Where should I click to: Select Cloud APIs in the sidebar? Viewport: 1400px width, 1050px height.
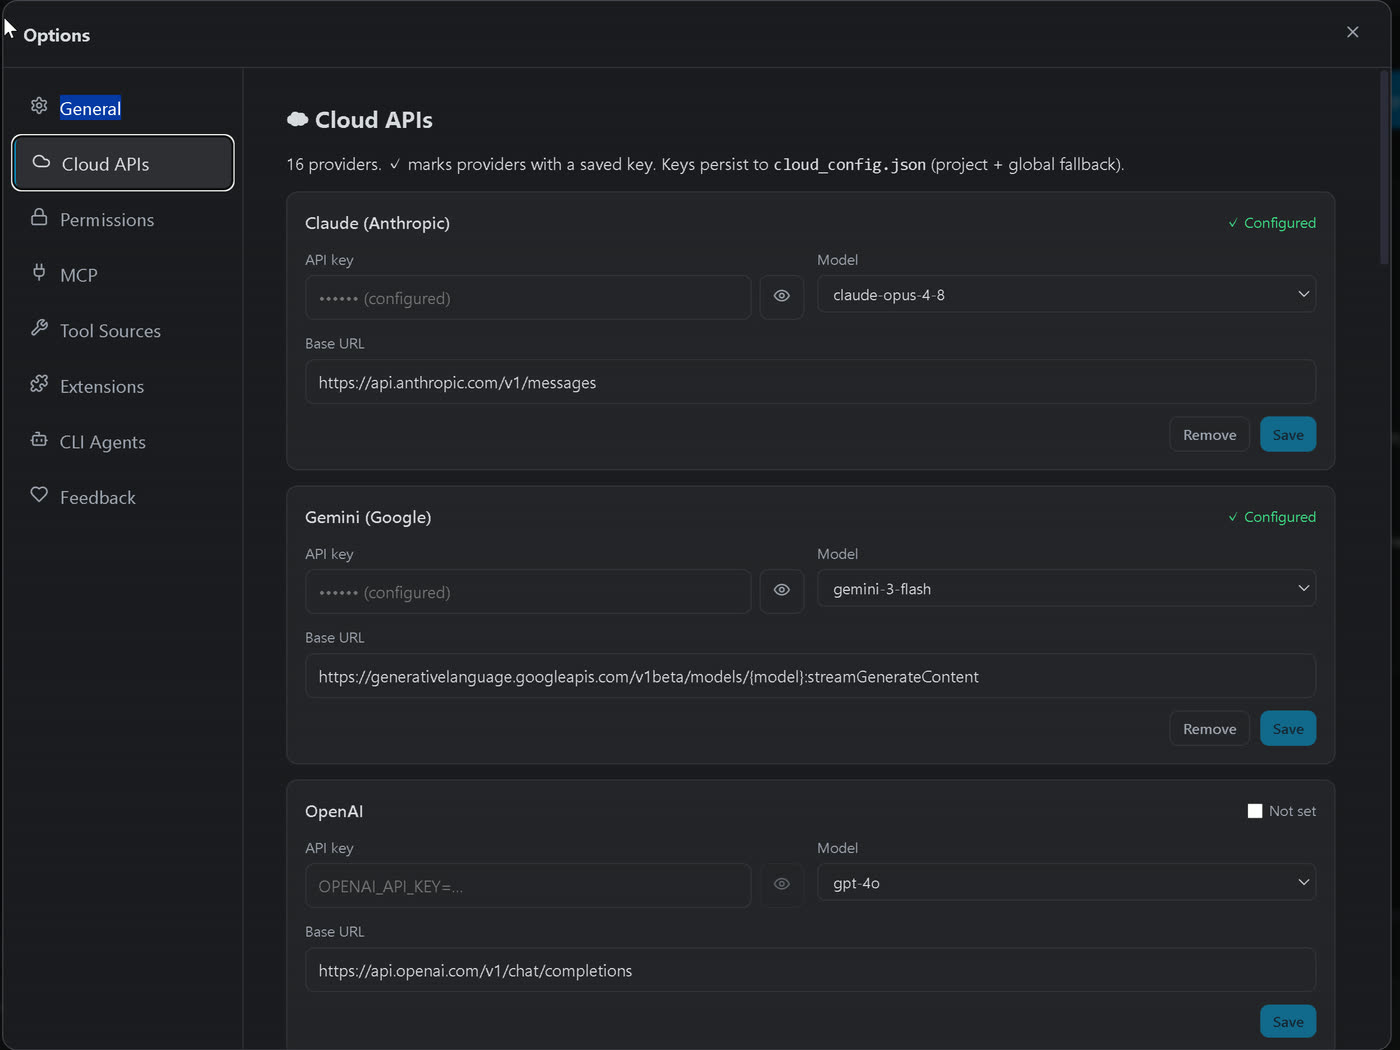coord(123,163)
